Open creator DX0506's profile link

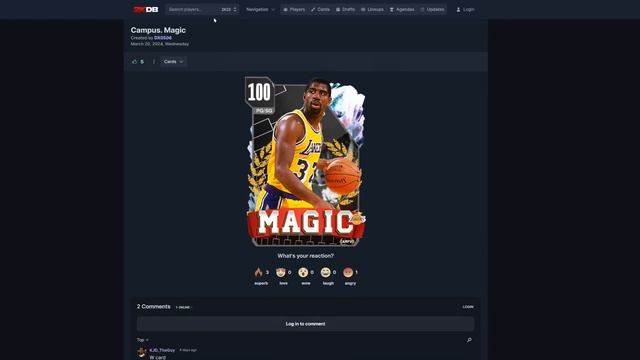(x=163, y=38)
